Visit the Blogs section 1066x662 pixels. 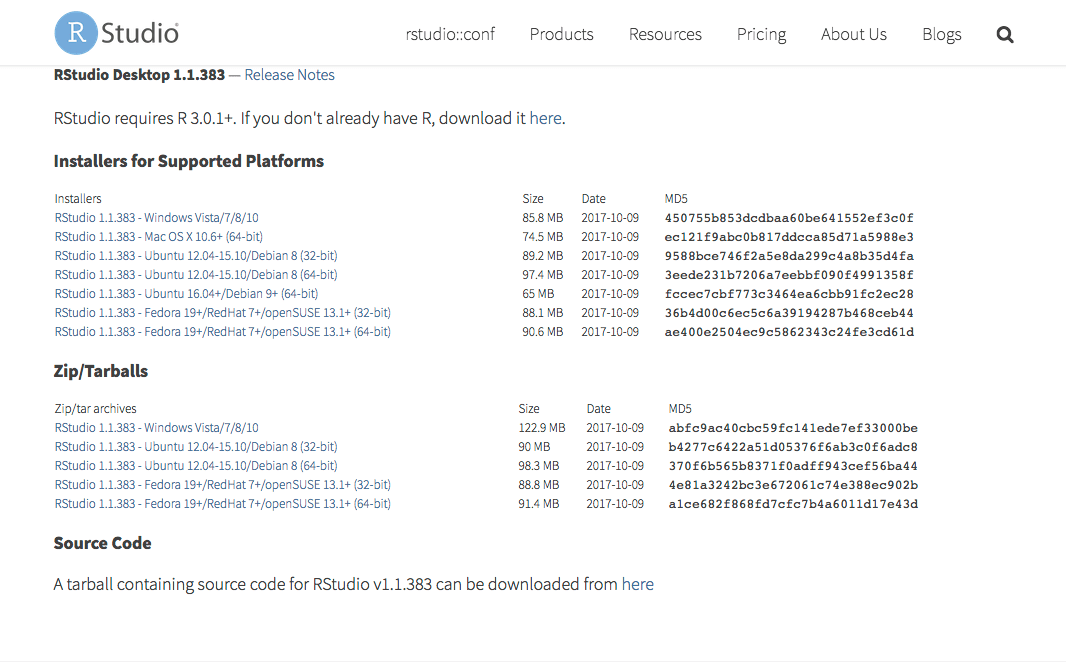click(941, 34)
